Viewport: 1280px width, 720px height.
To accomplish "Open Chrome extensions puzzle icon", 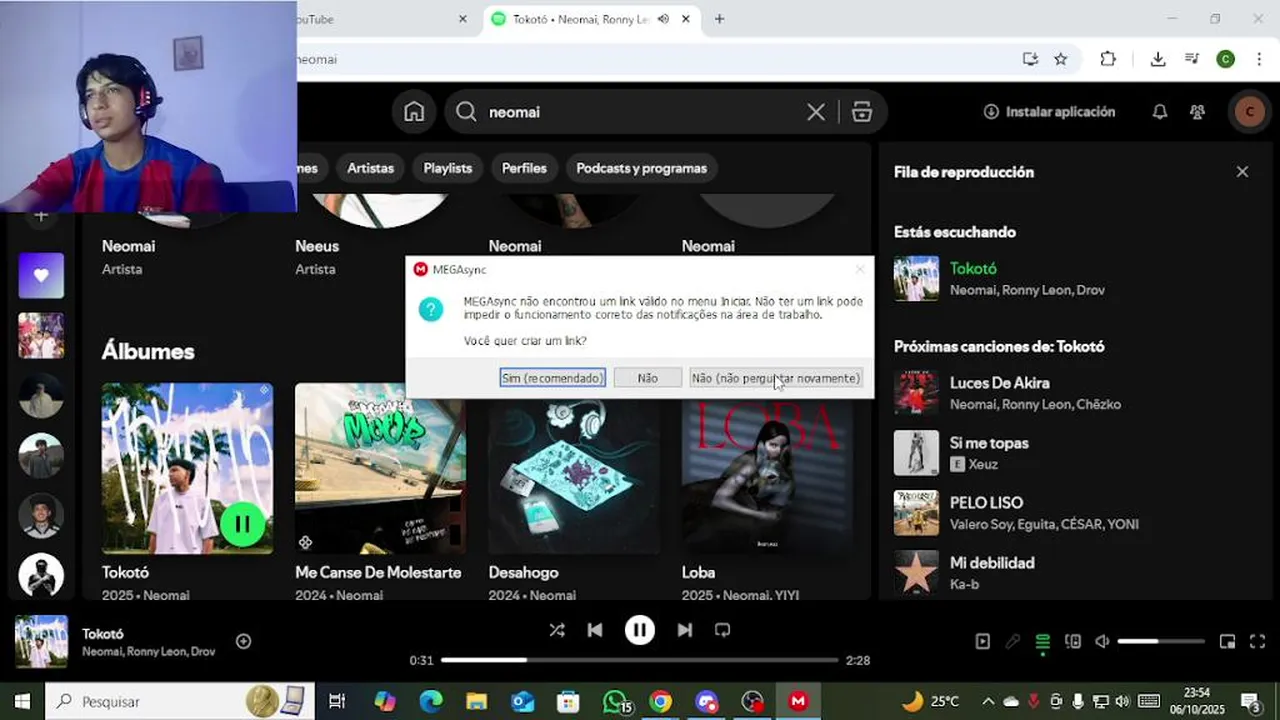I will point(1108,59).
